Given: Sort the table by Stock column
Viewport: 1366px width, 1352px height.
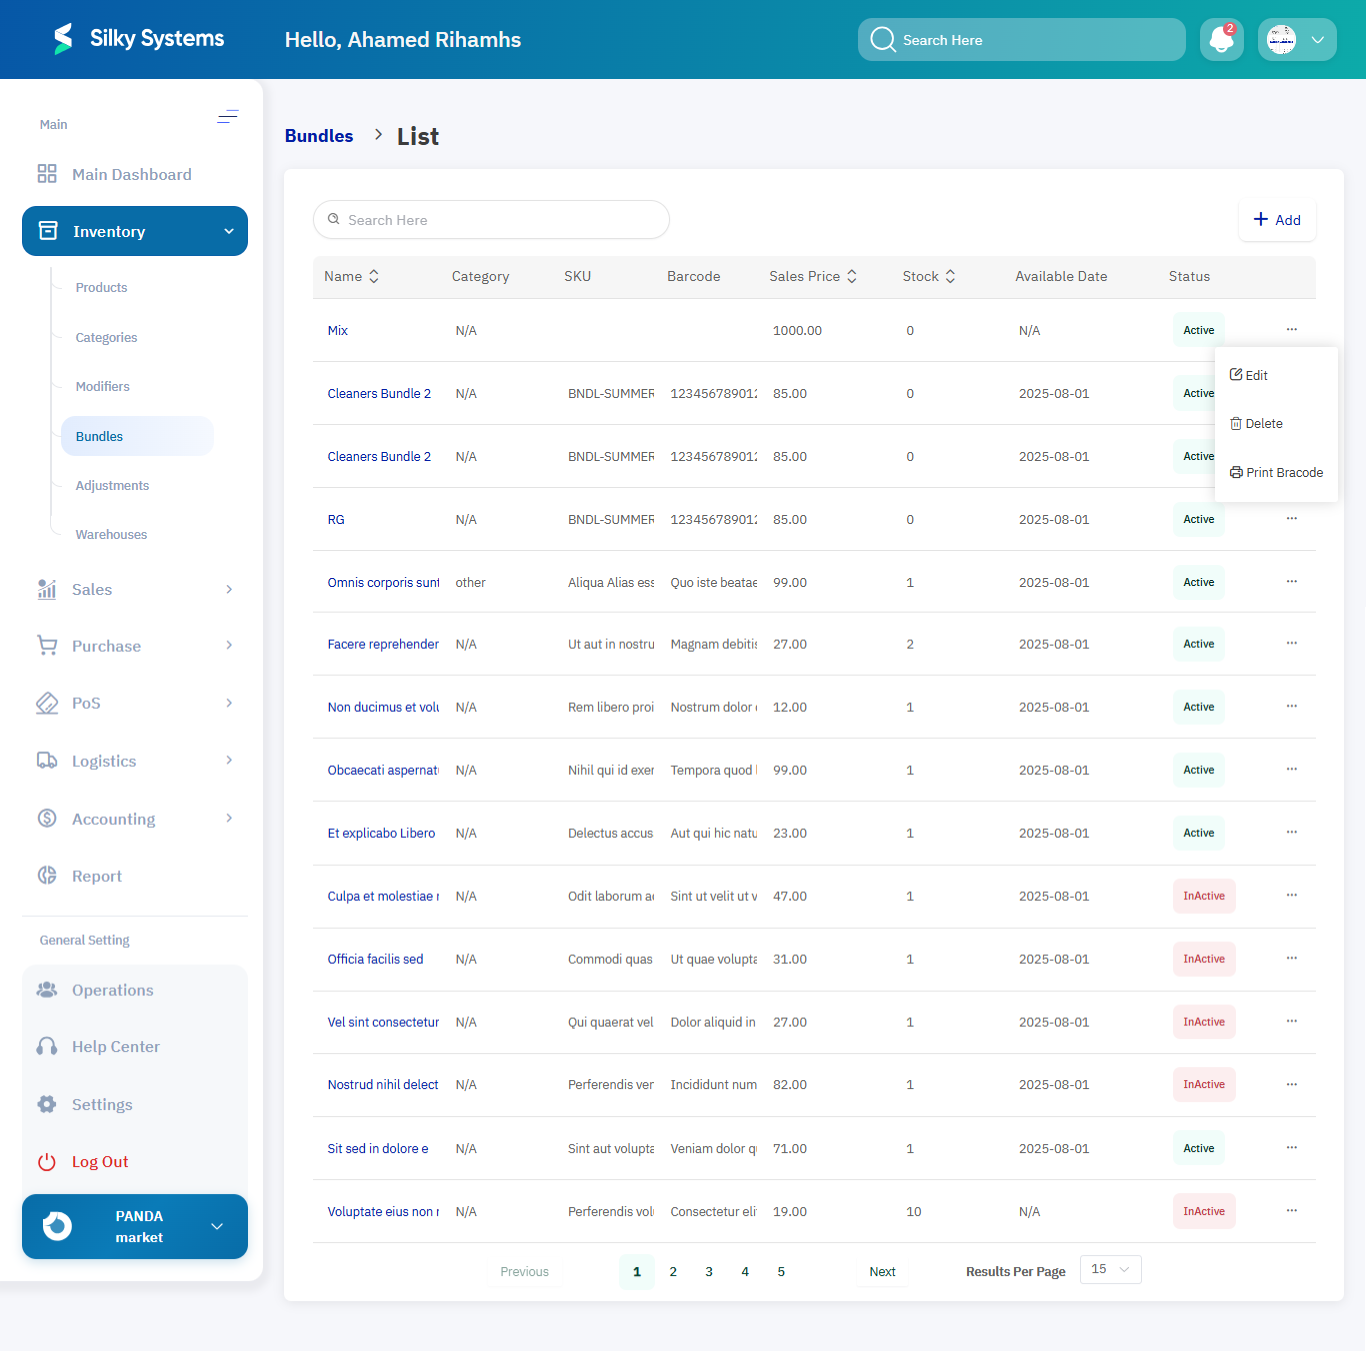Looking at the screenshot, I should (950, 277).
